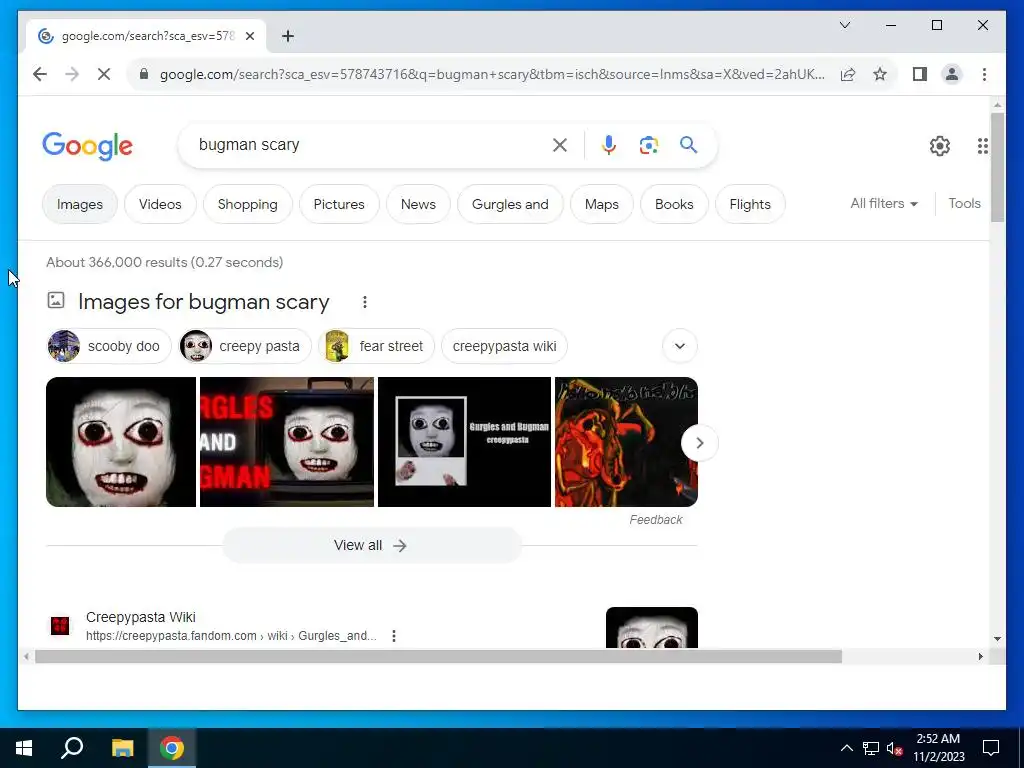Close the google.com search tab
The width and height of the screenshot is (1024, 768).
(x=249, y=36)
